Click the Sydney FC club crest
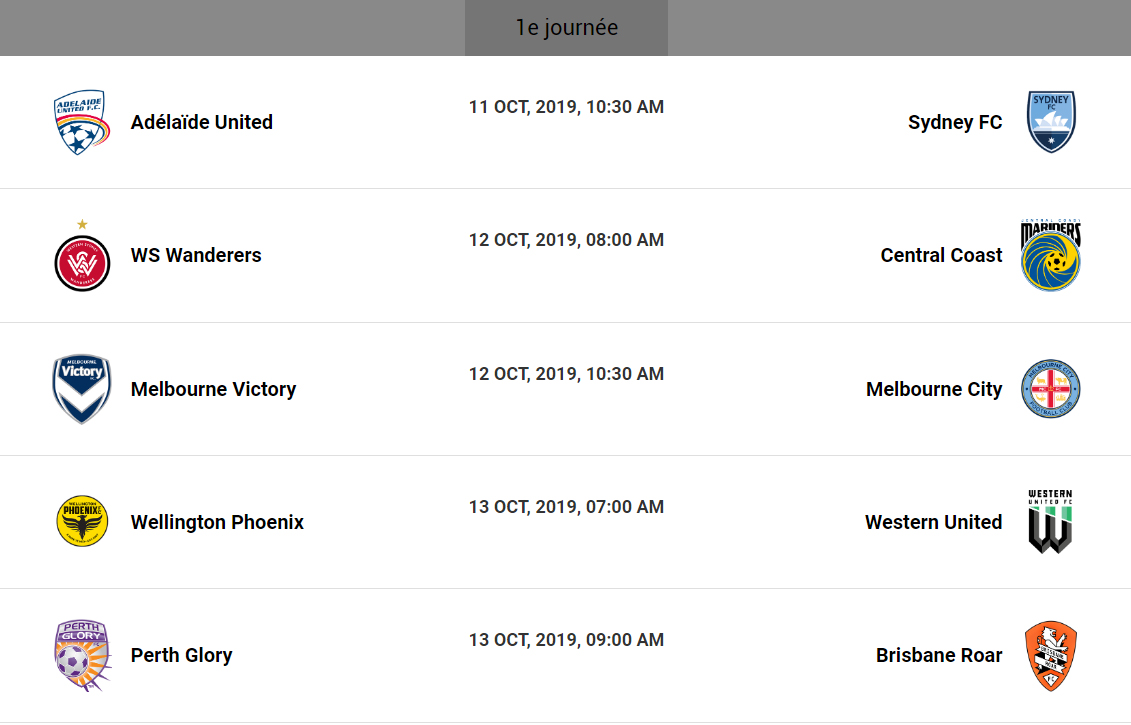This screenshot has width=1131, height=725. click(1051, 122)
